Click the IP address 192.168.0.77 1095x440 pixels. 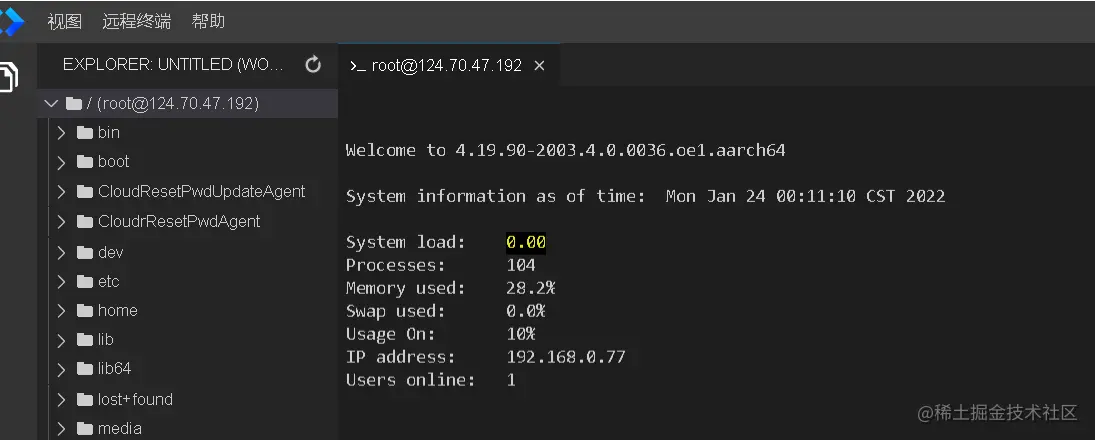click(566, 358)
